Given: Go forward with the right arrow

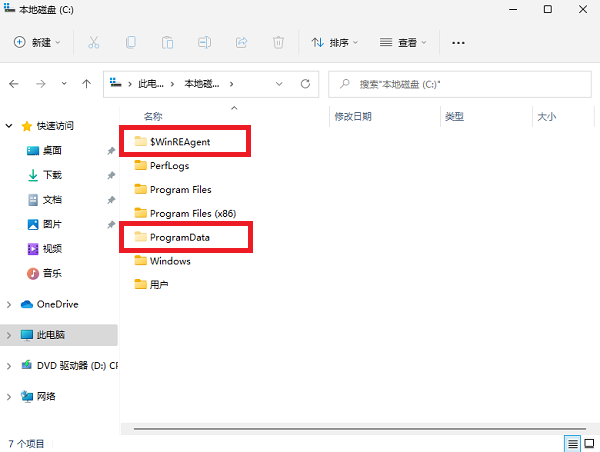Looking at the screenshot, I should tap(41, 84).
